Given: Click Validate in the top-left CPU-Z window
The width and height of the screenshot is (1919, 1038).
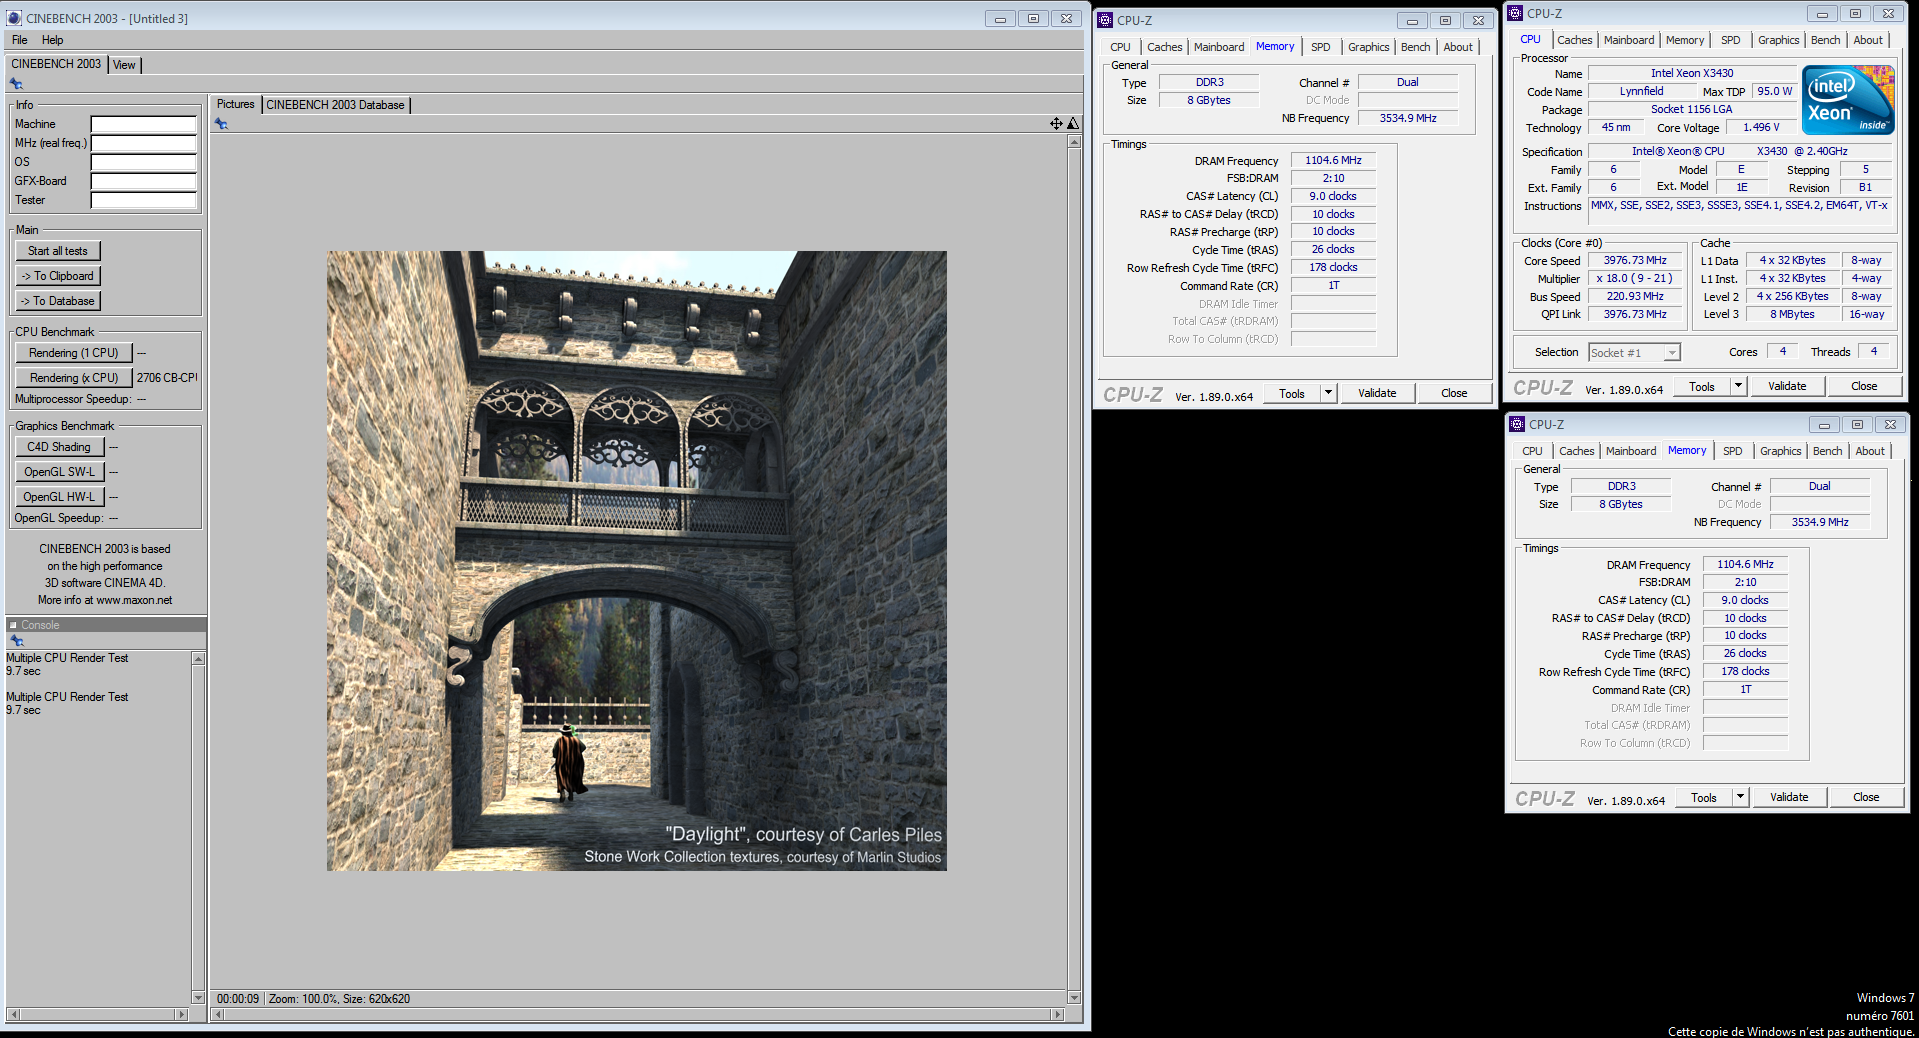Looking at the screenshot, I should 1377,393.
